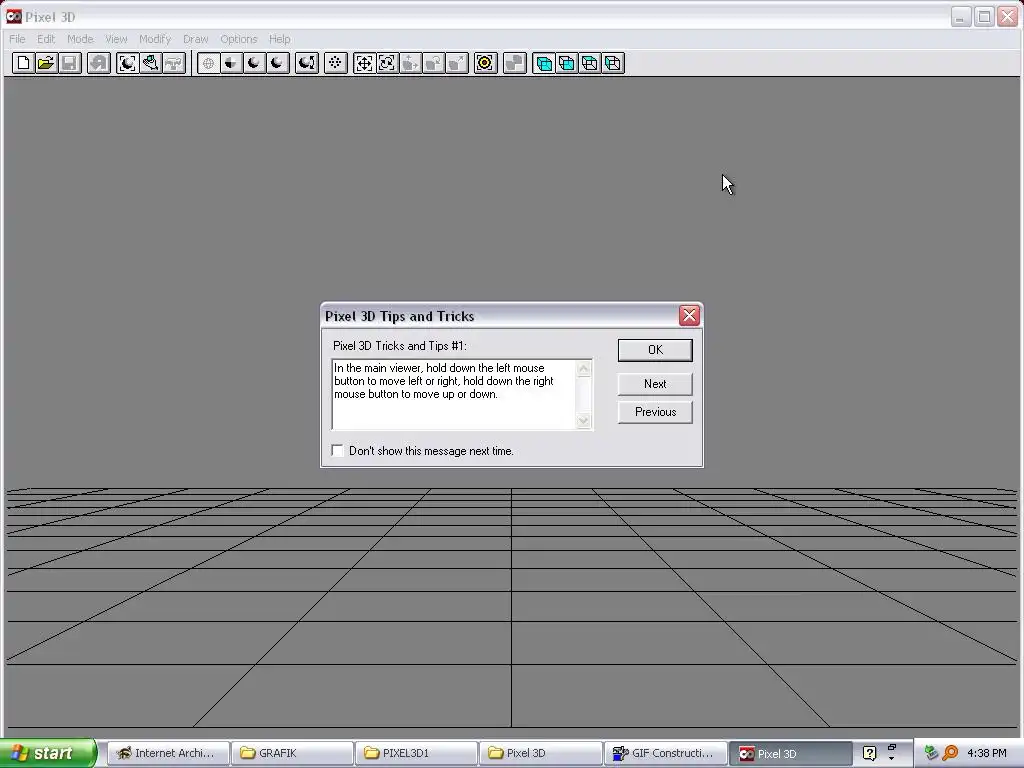1024x768 pixels.
Task: Click the tip text scrollbar up arrow
Action: [x=584, y=369]
